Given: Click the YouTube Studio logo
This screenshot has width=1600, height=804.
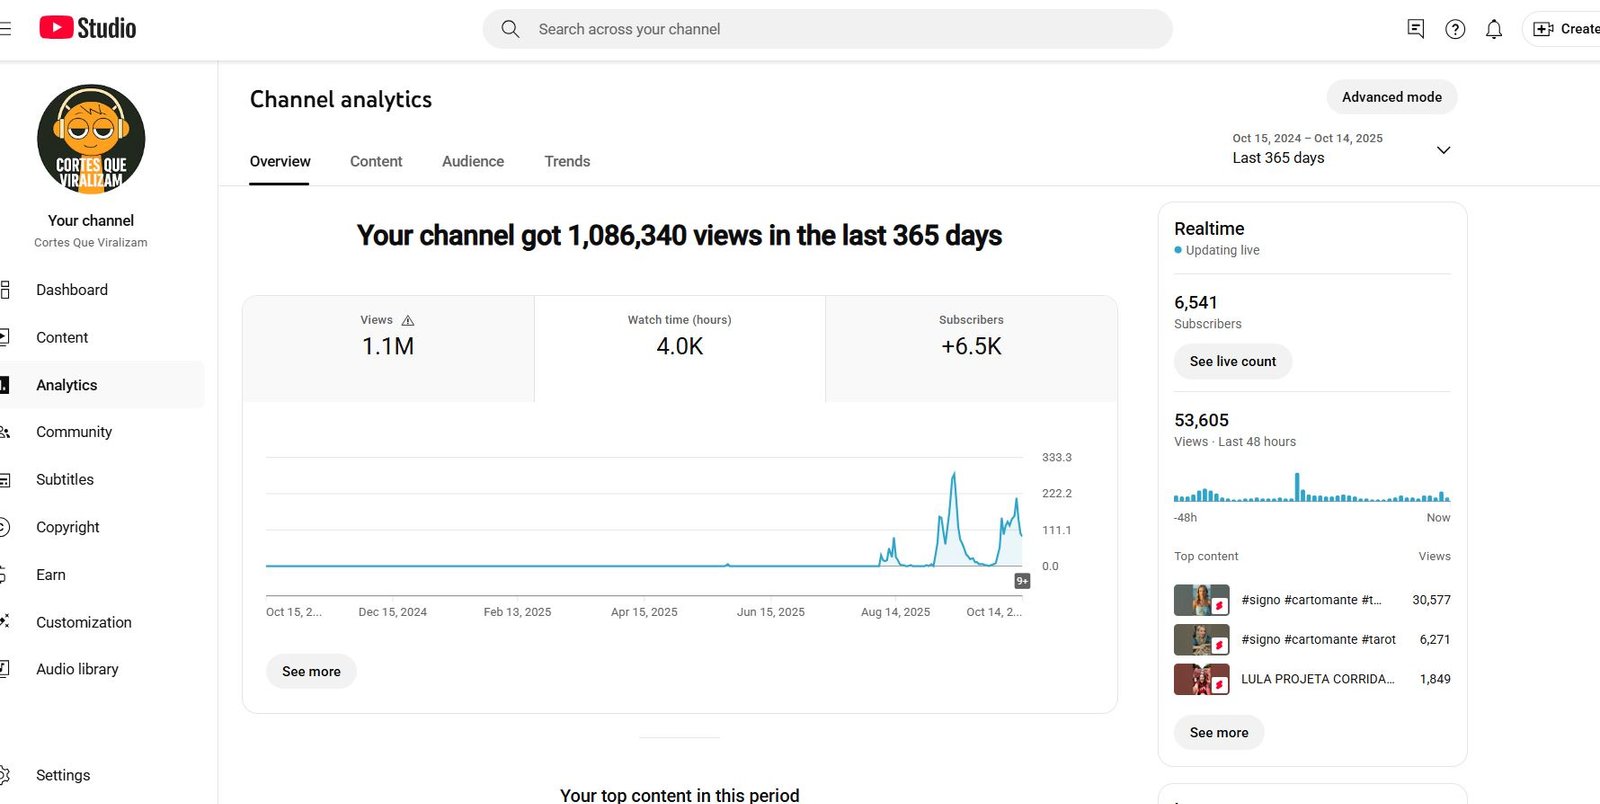Looking at the screenshot, I should point(88,28).
